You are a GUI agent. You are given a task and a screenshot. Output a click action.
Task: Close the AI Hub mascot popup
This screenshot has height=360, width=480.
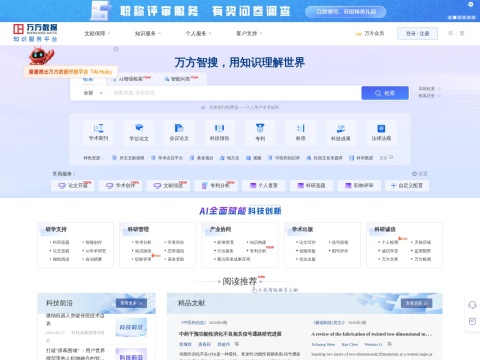click(116, 49)
